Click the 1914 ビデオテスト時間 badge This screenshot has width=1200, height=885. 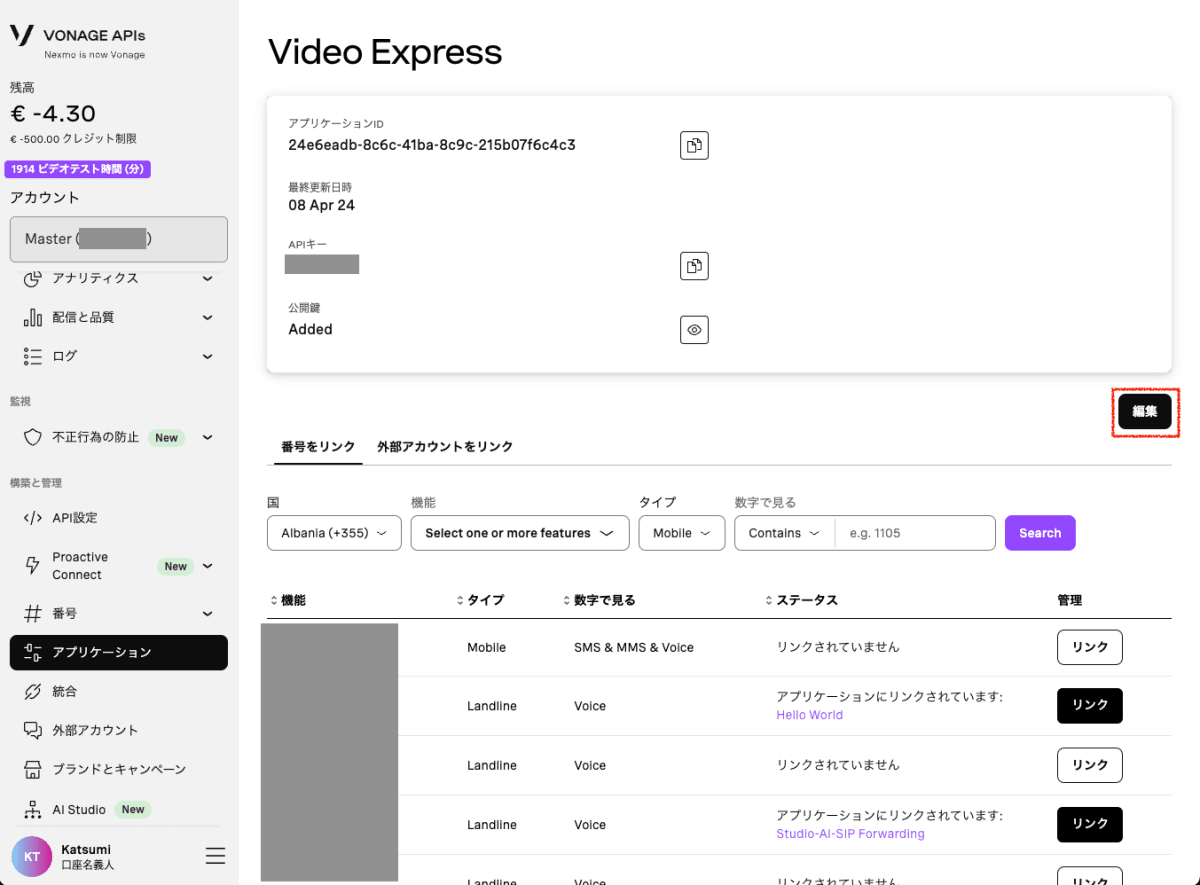(x=78, y=170)
